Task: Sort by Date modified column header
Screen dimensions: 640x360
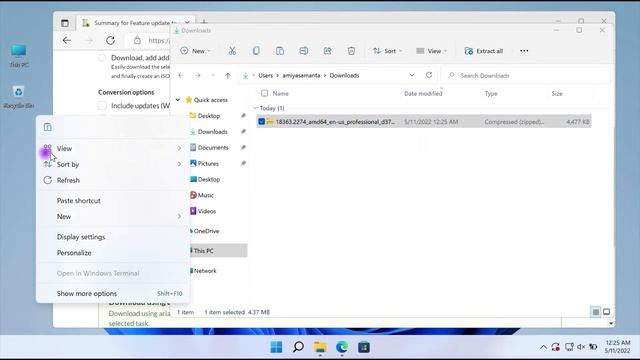Action: coord(423,94)
